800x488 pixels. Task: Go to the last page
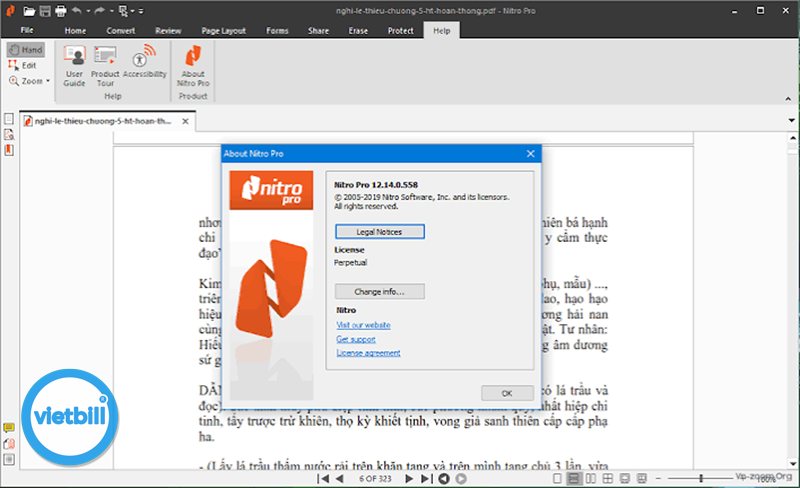tap(427, 479)
